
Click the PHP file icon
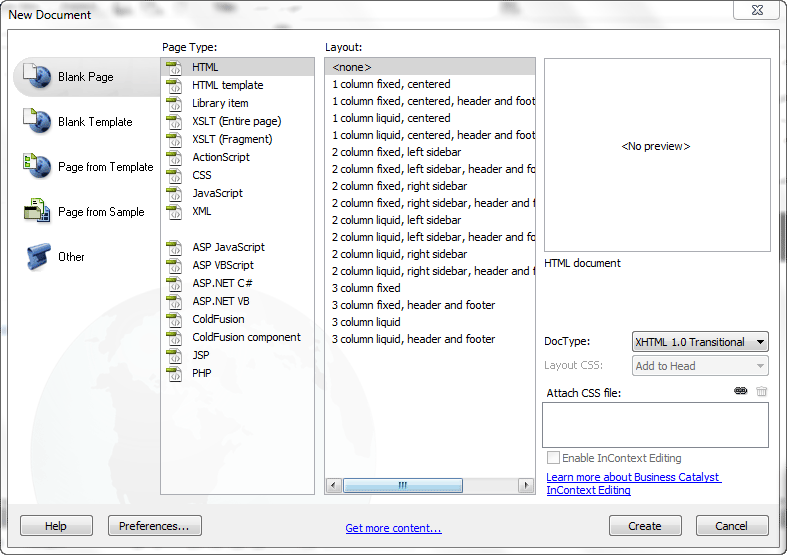point(174,374)
